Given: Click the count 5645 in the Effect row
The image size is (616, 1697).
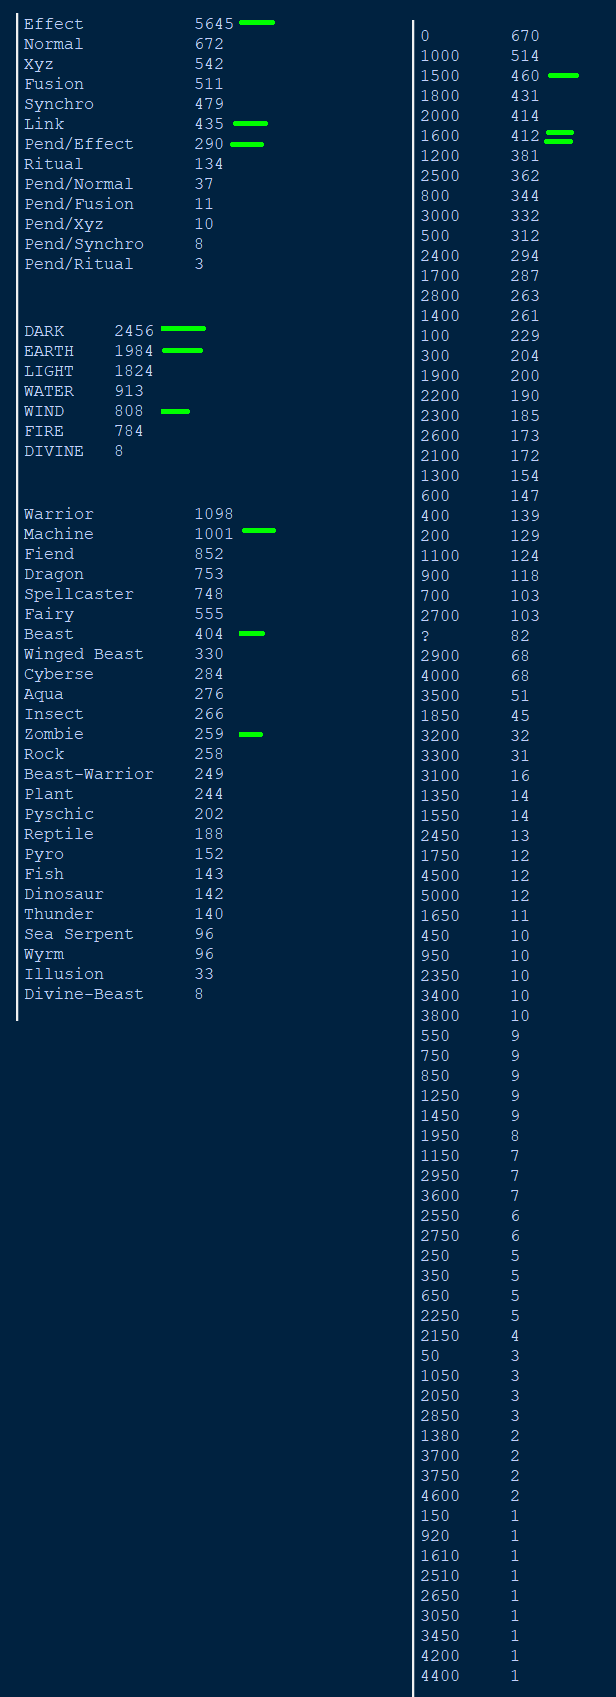Looking at the screenshot, I should pyautogui.click(x=214, y=24).
